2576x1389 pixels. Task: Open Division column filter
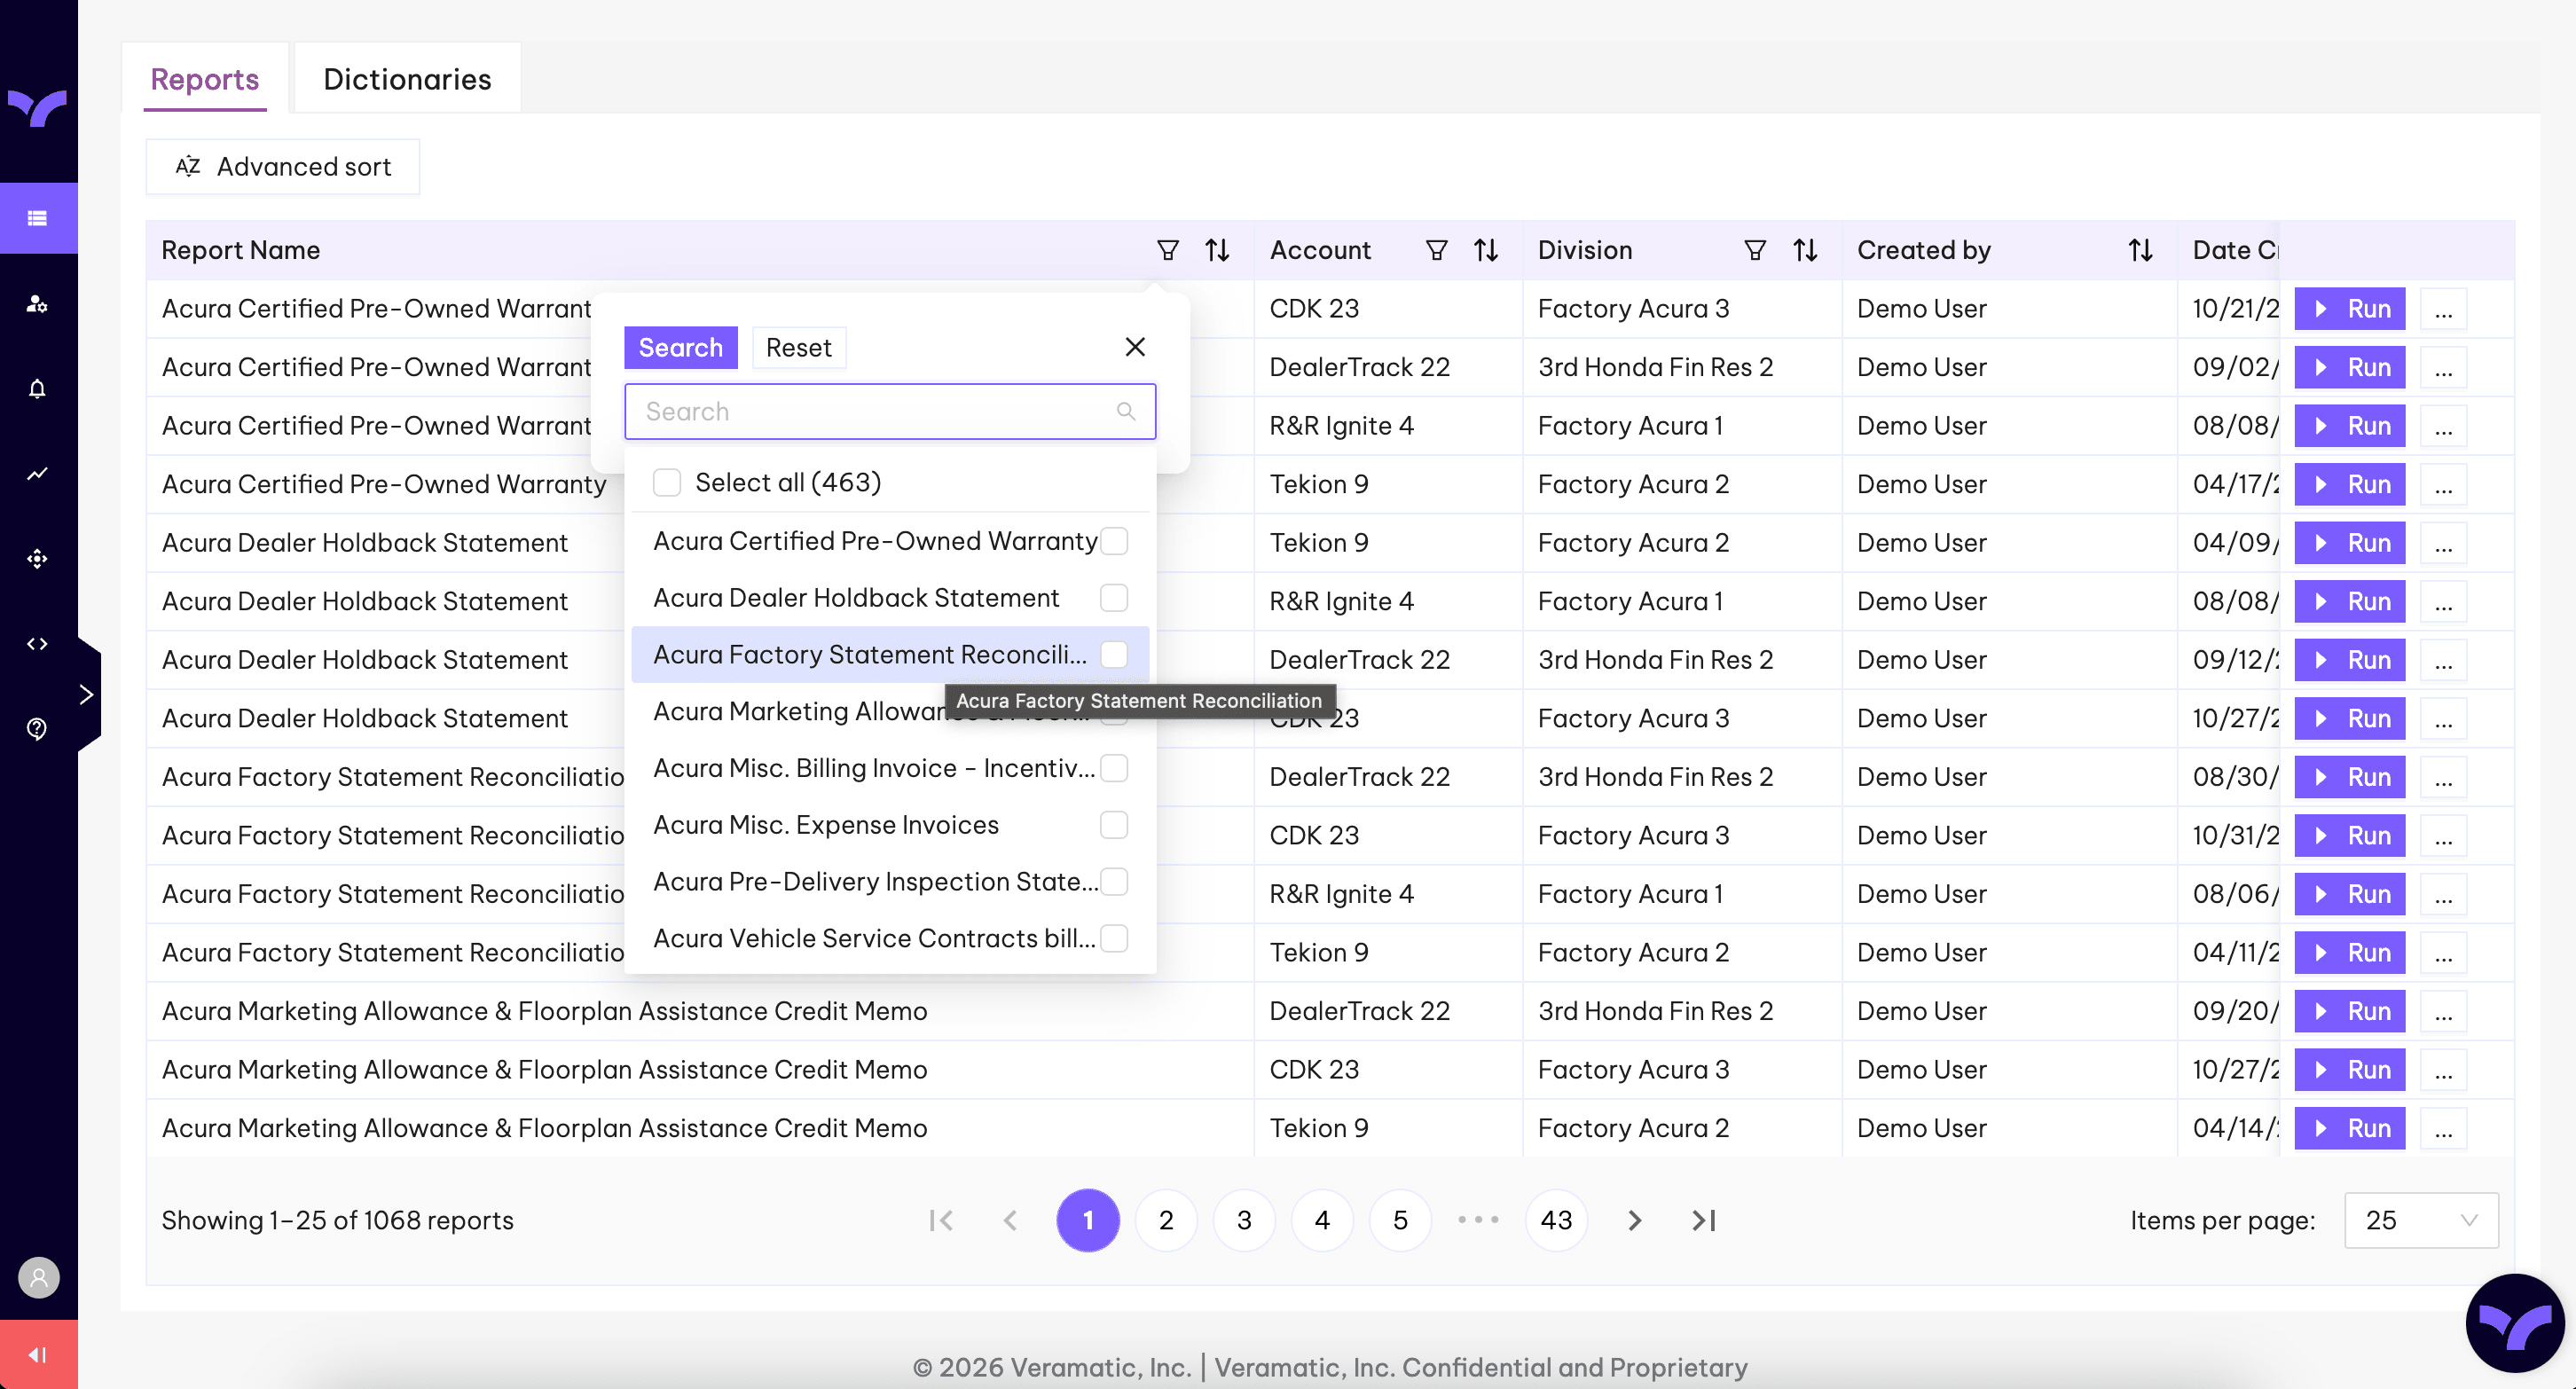point(1755,250)
